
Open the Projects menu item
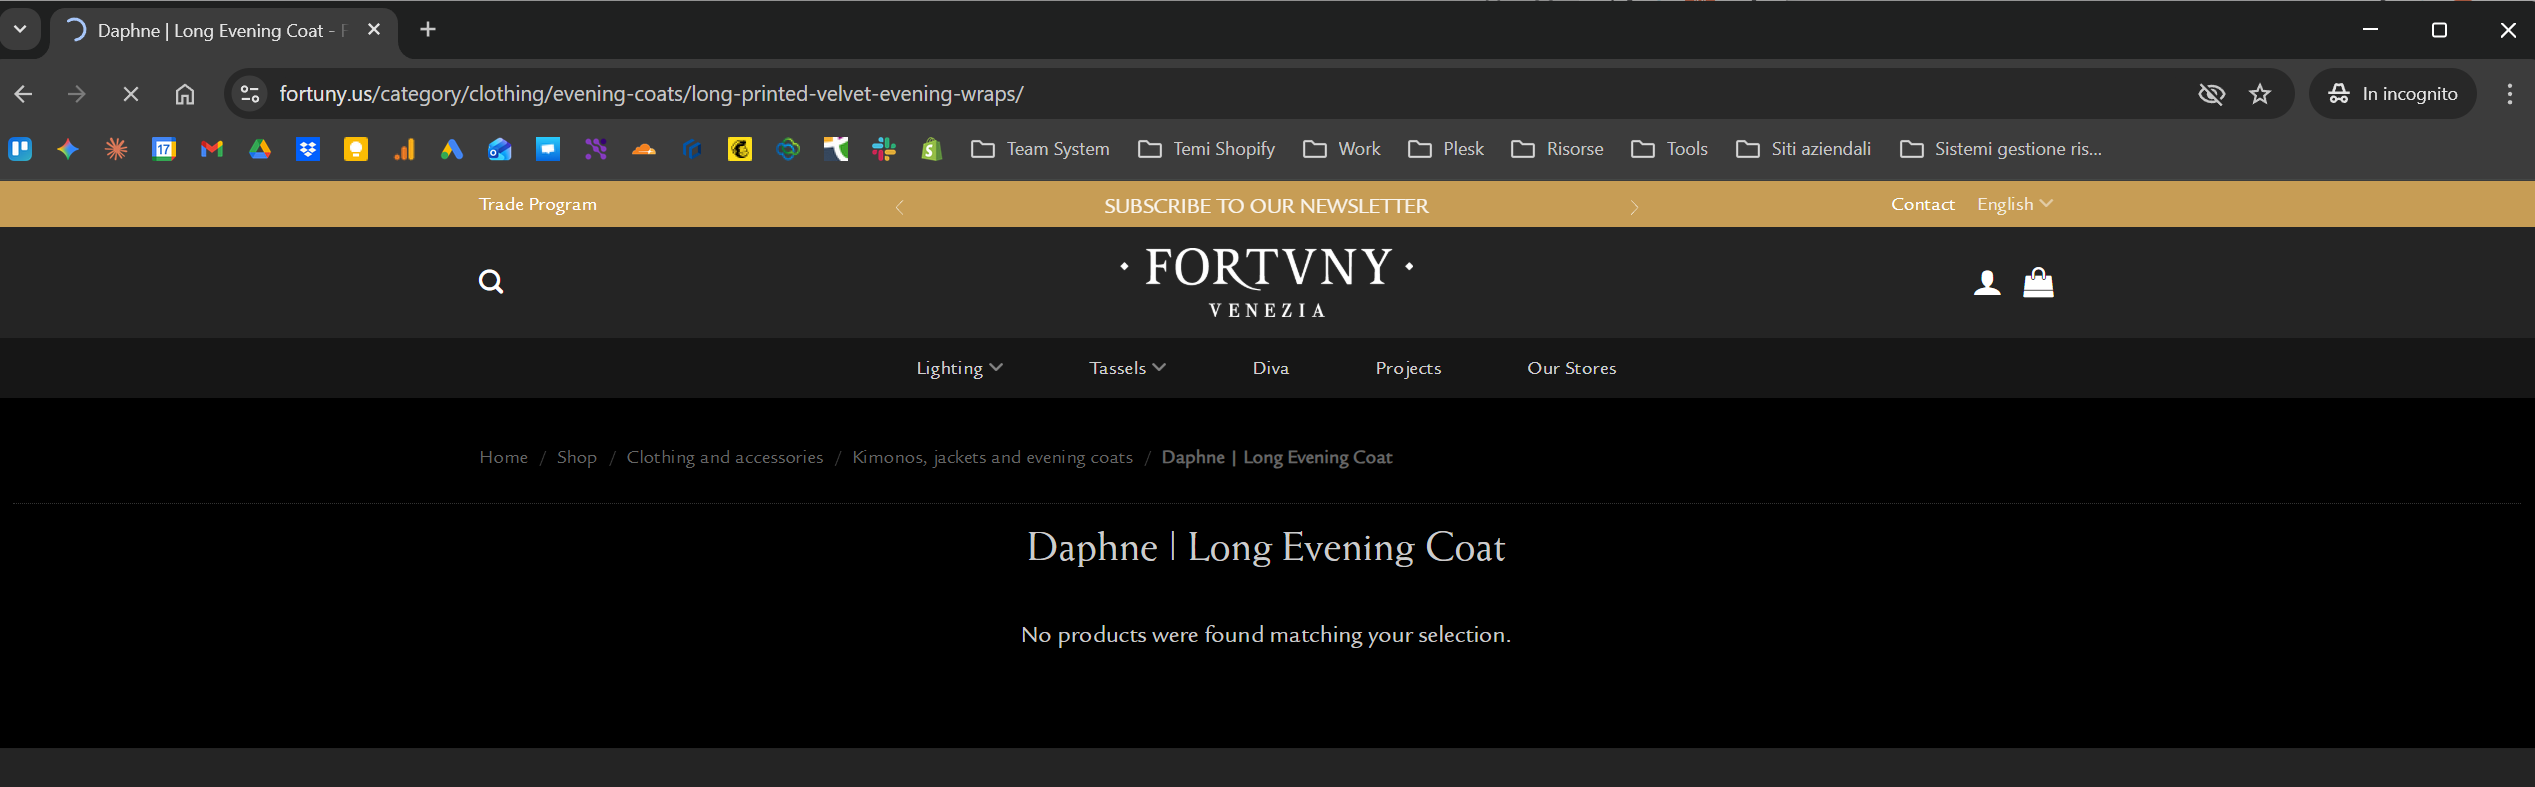pyautogui.click(x=1408, y=368)
